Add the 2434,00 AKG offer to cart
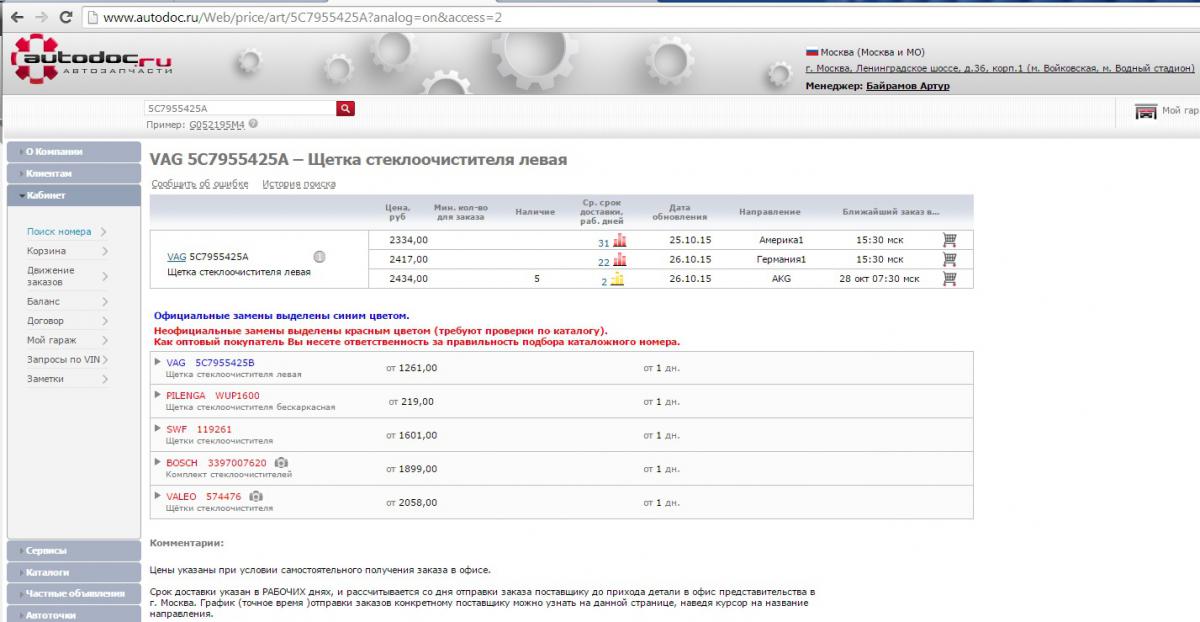The width and height of the screenshot is (1200, 622). 949,279
